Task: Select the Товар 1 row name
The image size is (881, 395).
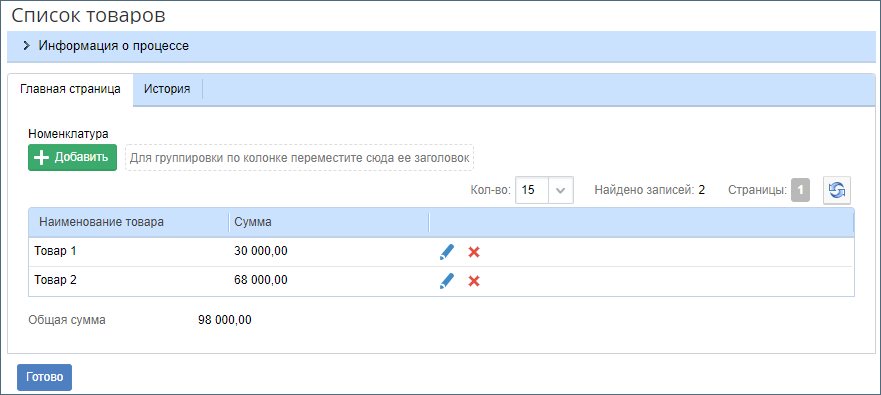Action: 55,251
